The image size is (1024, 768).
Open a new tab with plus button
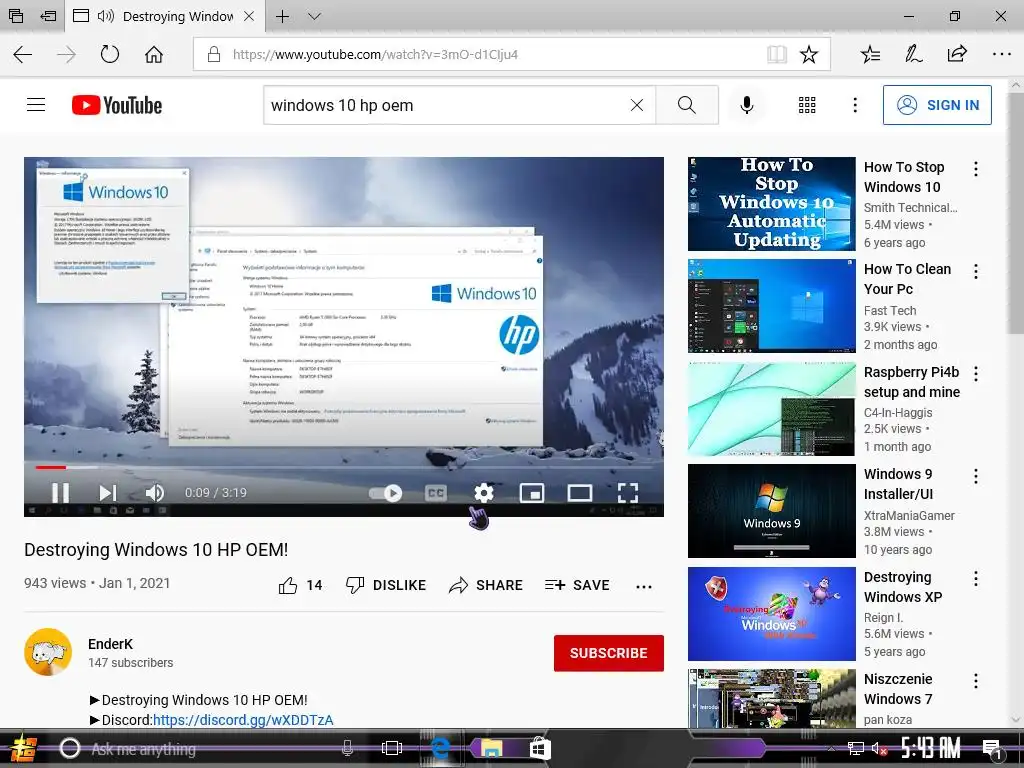282,16
